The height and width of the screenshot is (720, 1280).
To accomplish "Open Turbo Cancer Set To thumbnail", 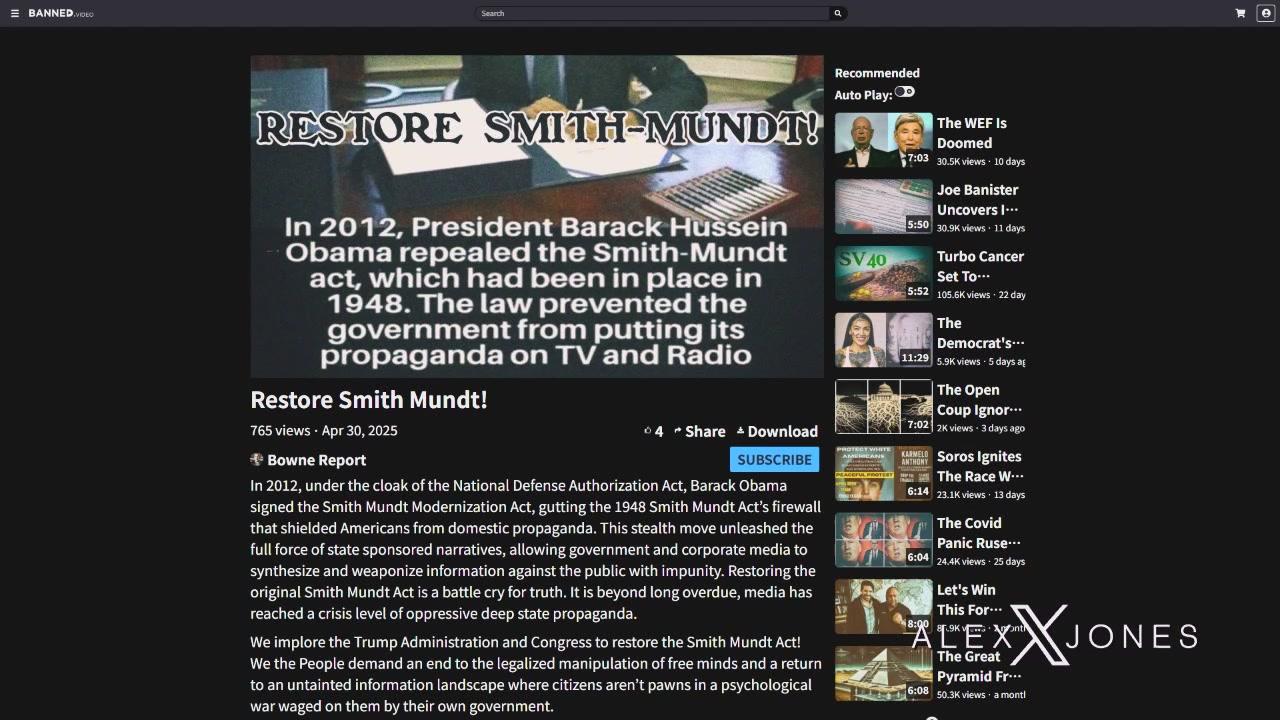I will point(883,273).
